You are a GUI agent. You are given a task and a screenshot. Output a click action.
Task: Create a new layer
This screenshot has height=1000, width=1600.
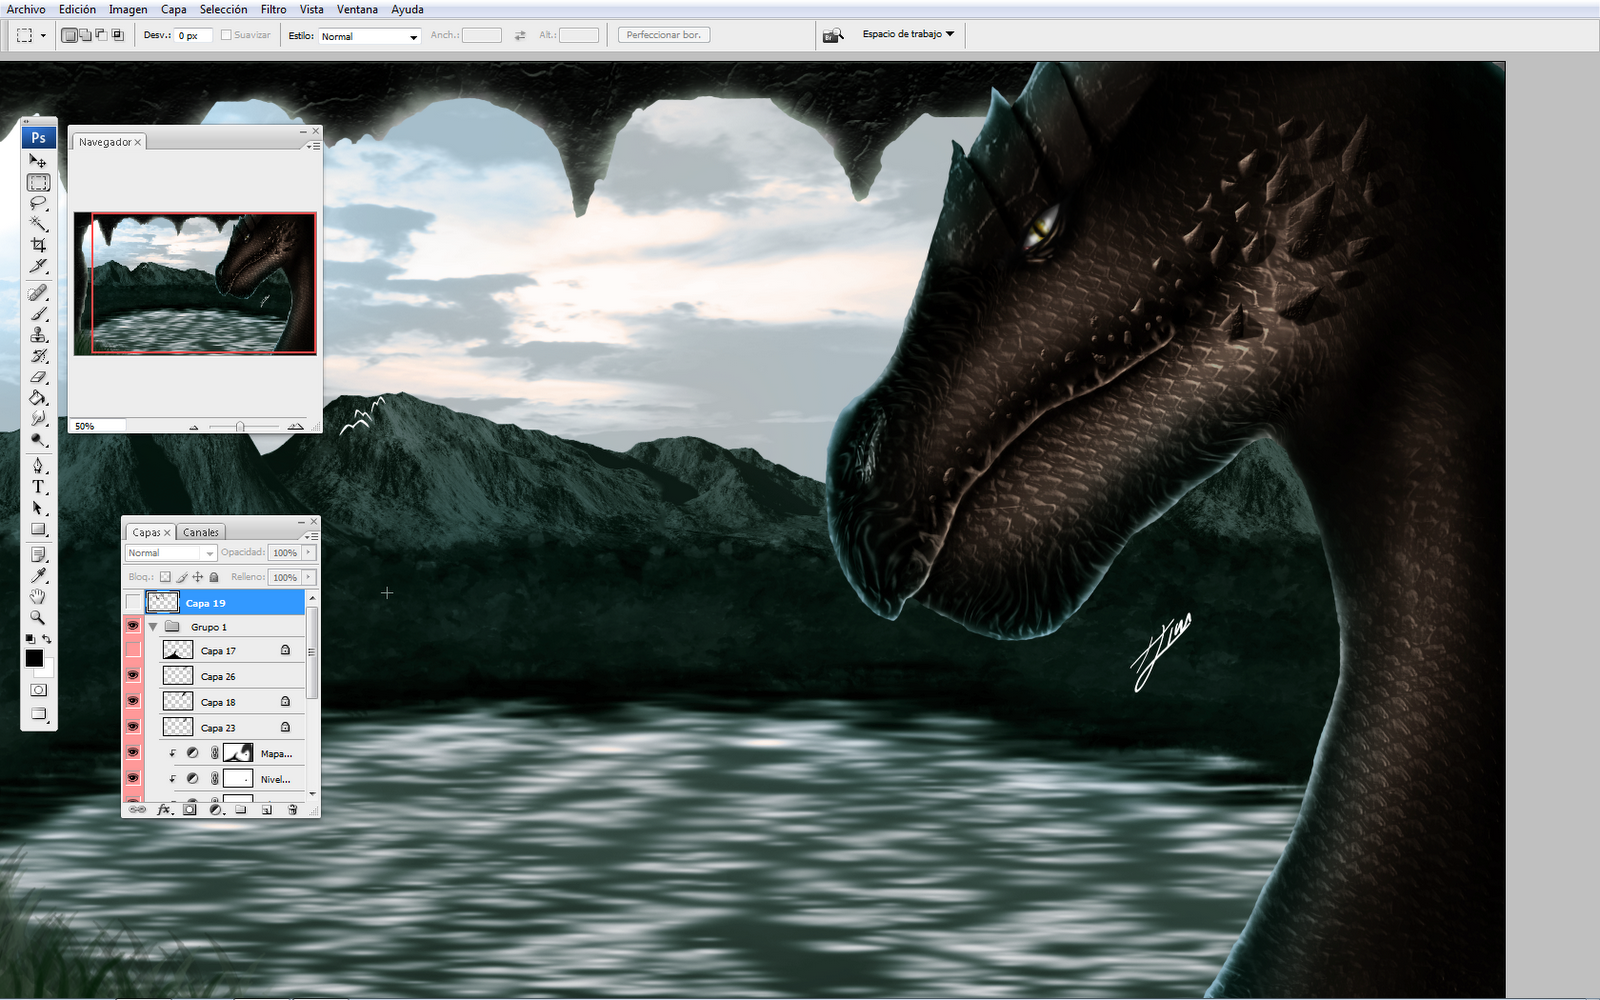point(267,809)
